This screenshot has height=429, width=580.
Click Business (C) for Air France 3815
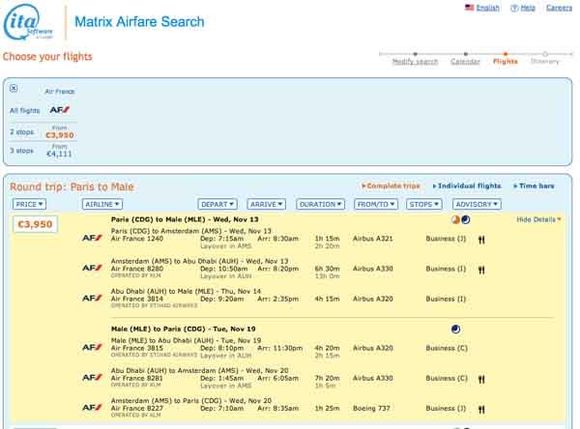(x=446, y=348)
